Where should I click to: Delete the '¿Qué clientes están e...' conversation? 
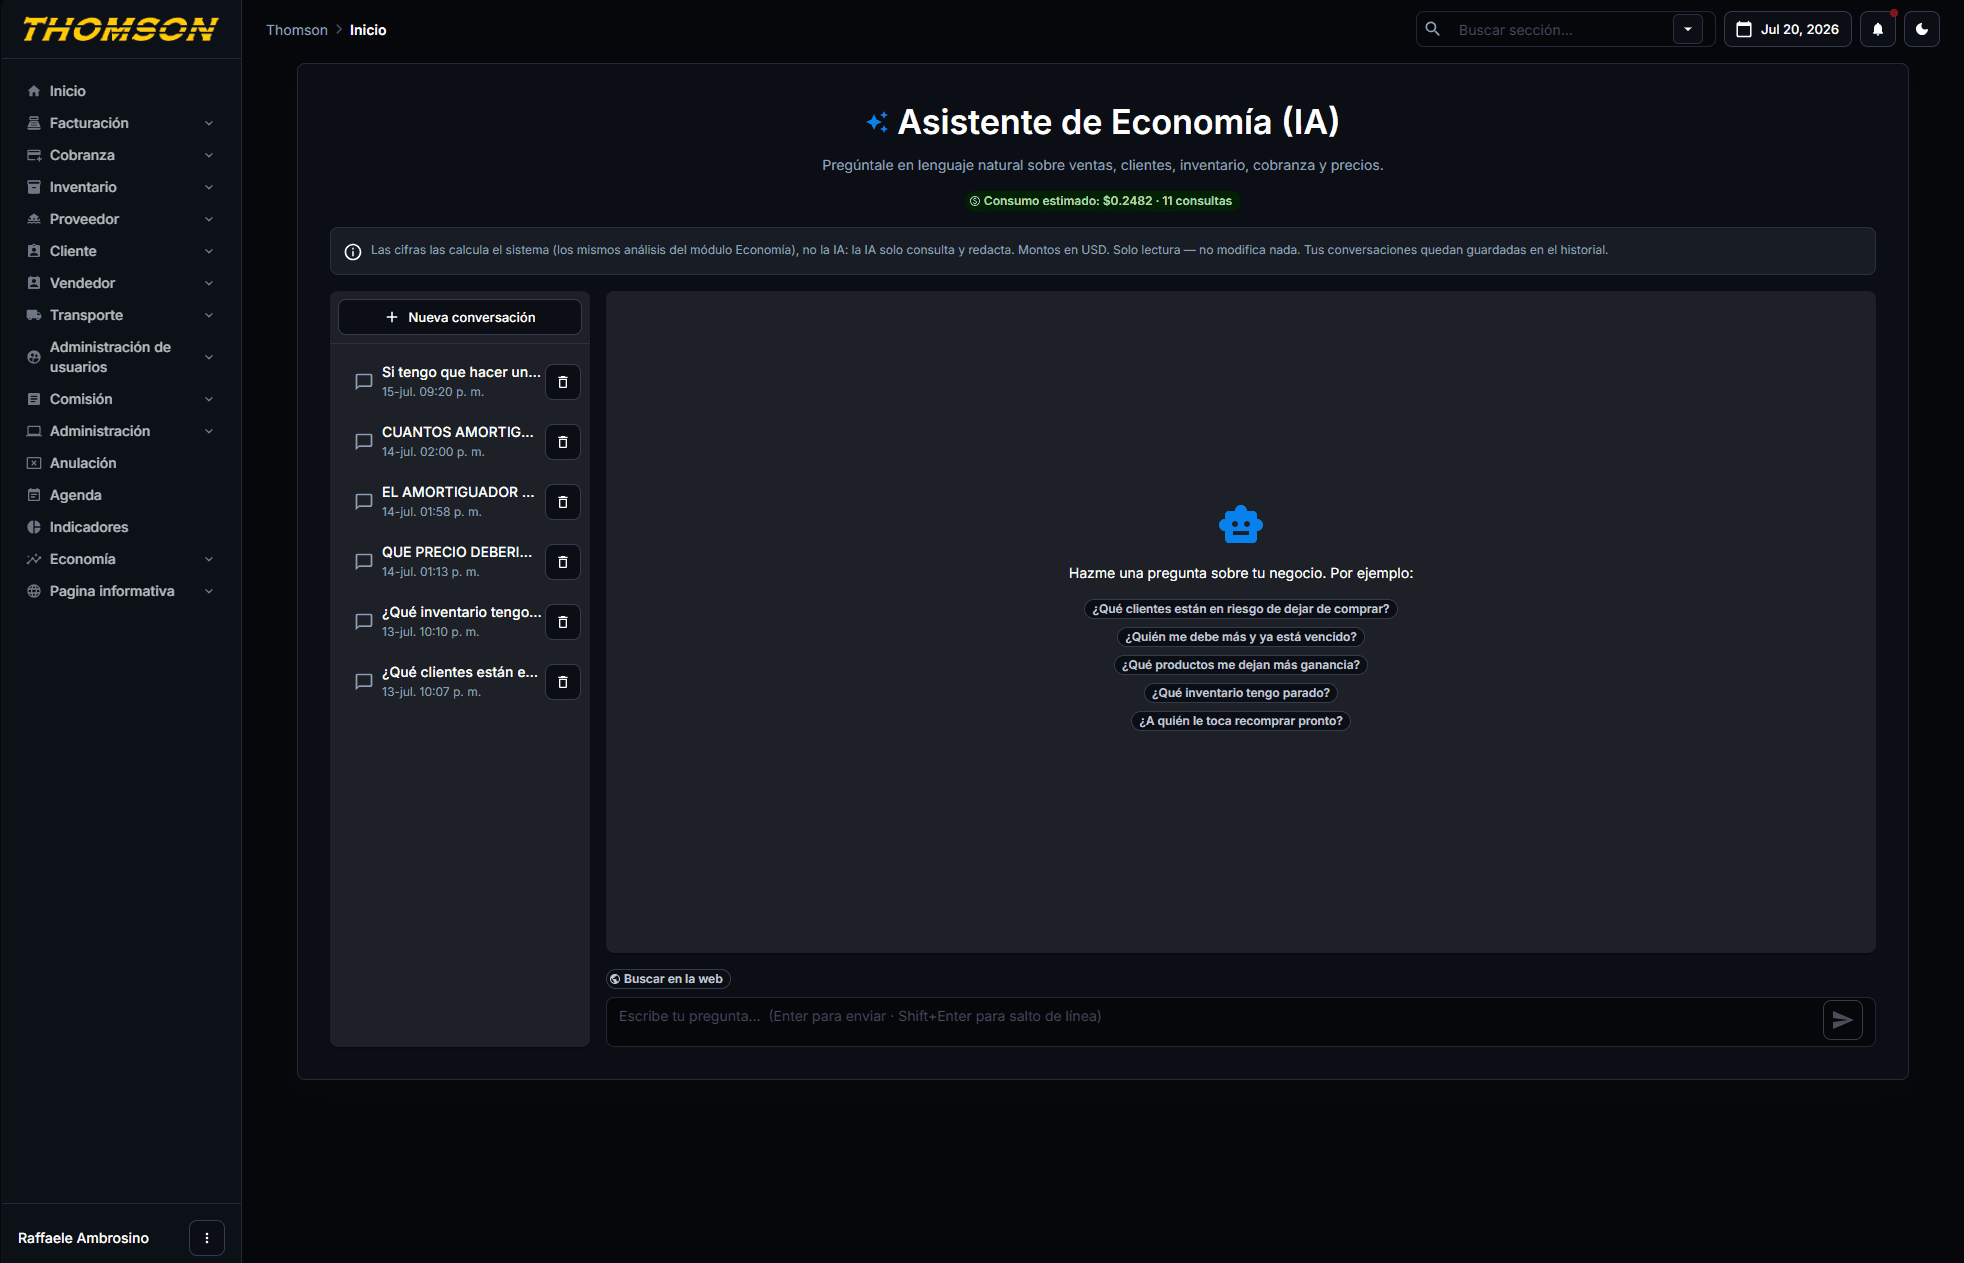tap(563, 682)
